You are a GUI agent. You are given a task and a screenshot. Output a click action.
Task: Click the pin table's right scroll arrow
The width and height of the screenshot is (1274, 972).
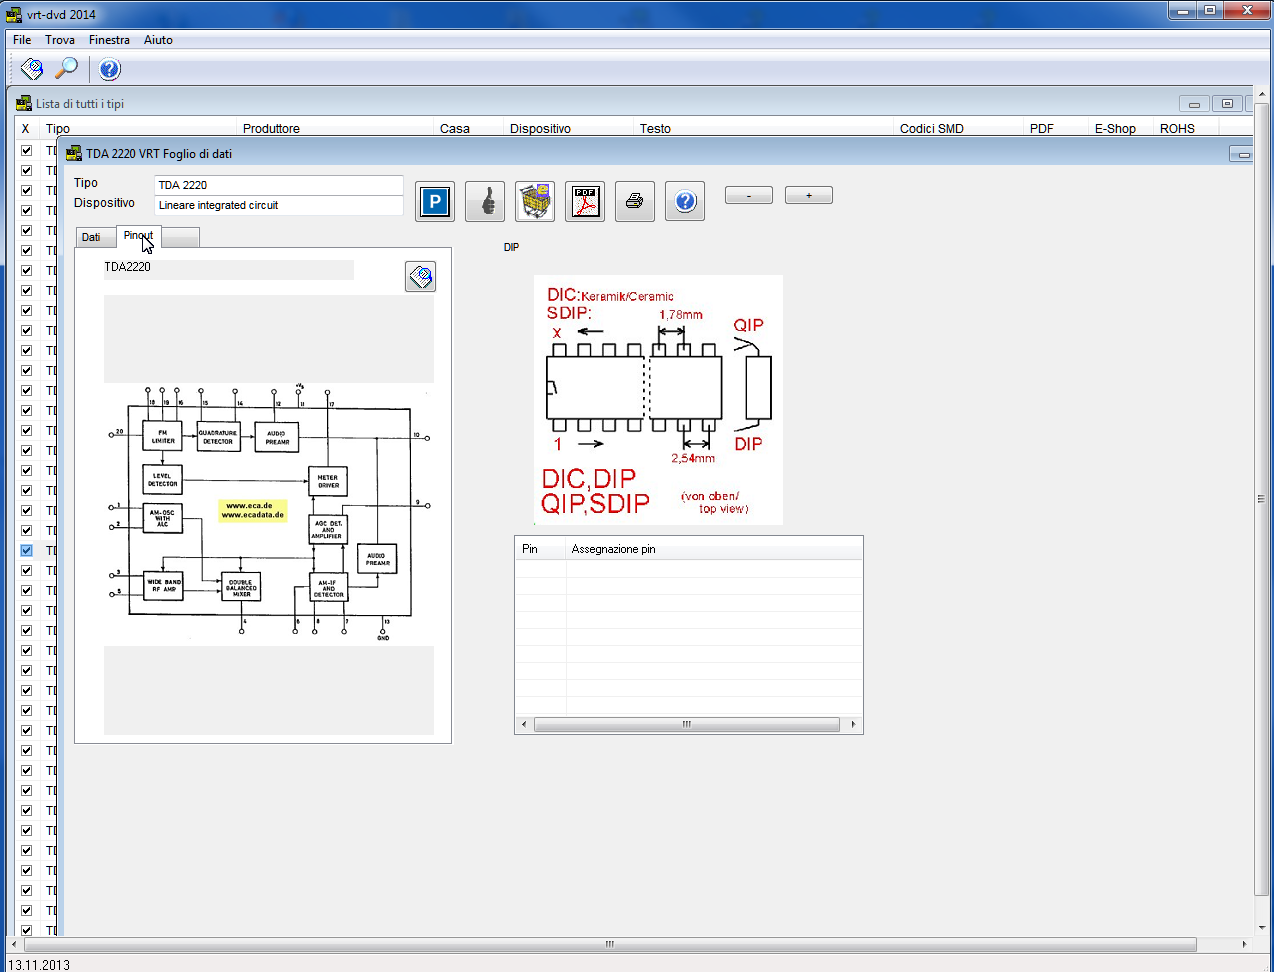pos(853,725)
